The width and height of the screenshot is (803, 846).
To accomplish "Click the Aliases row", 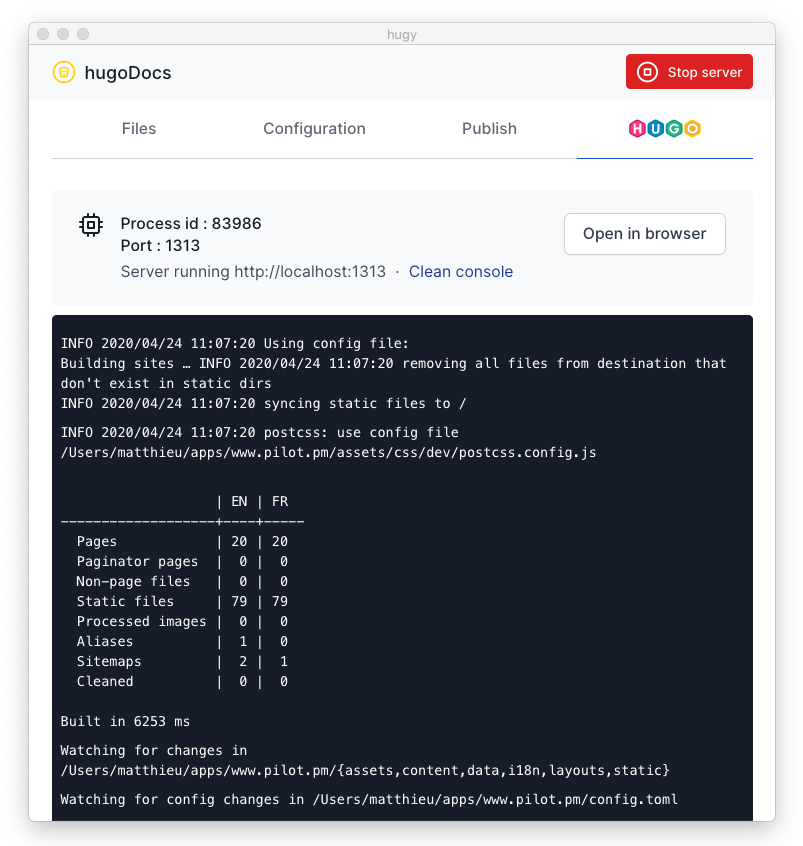I will pyautogui.click(x=182, y=641).
